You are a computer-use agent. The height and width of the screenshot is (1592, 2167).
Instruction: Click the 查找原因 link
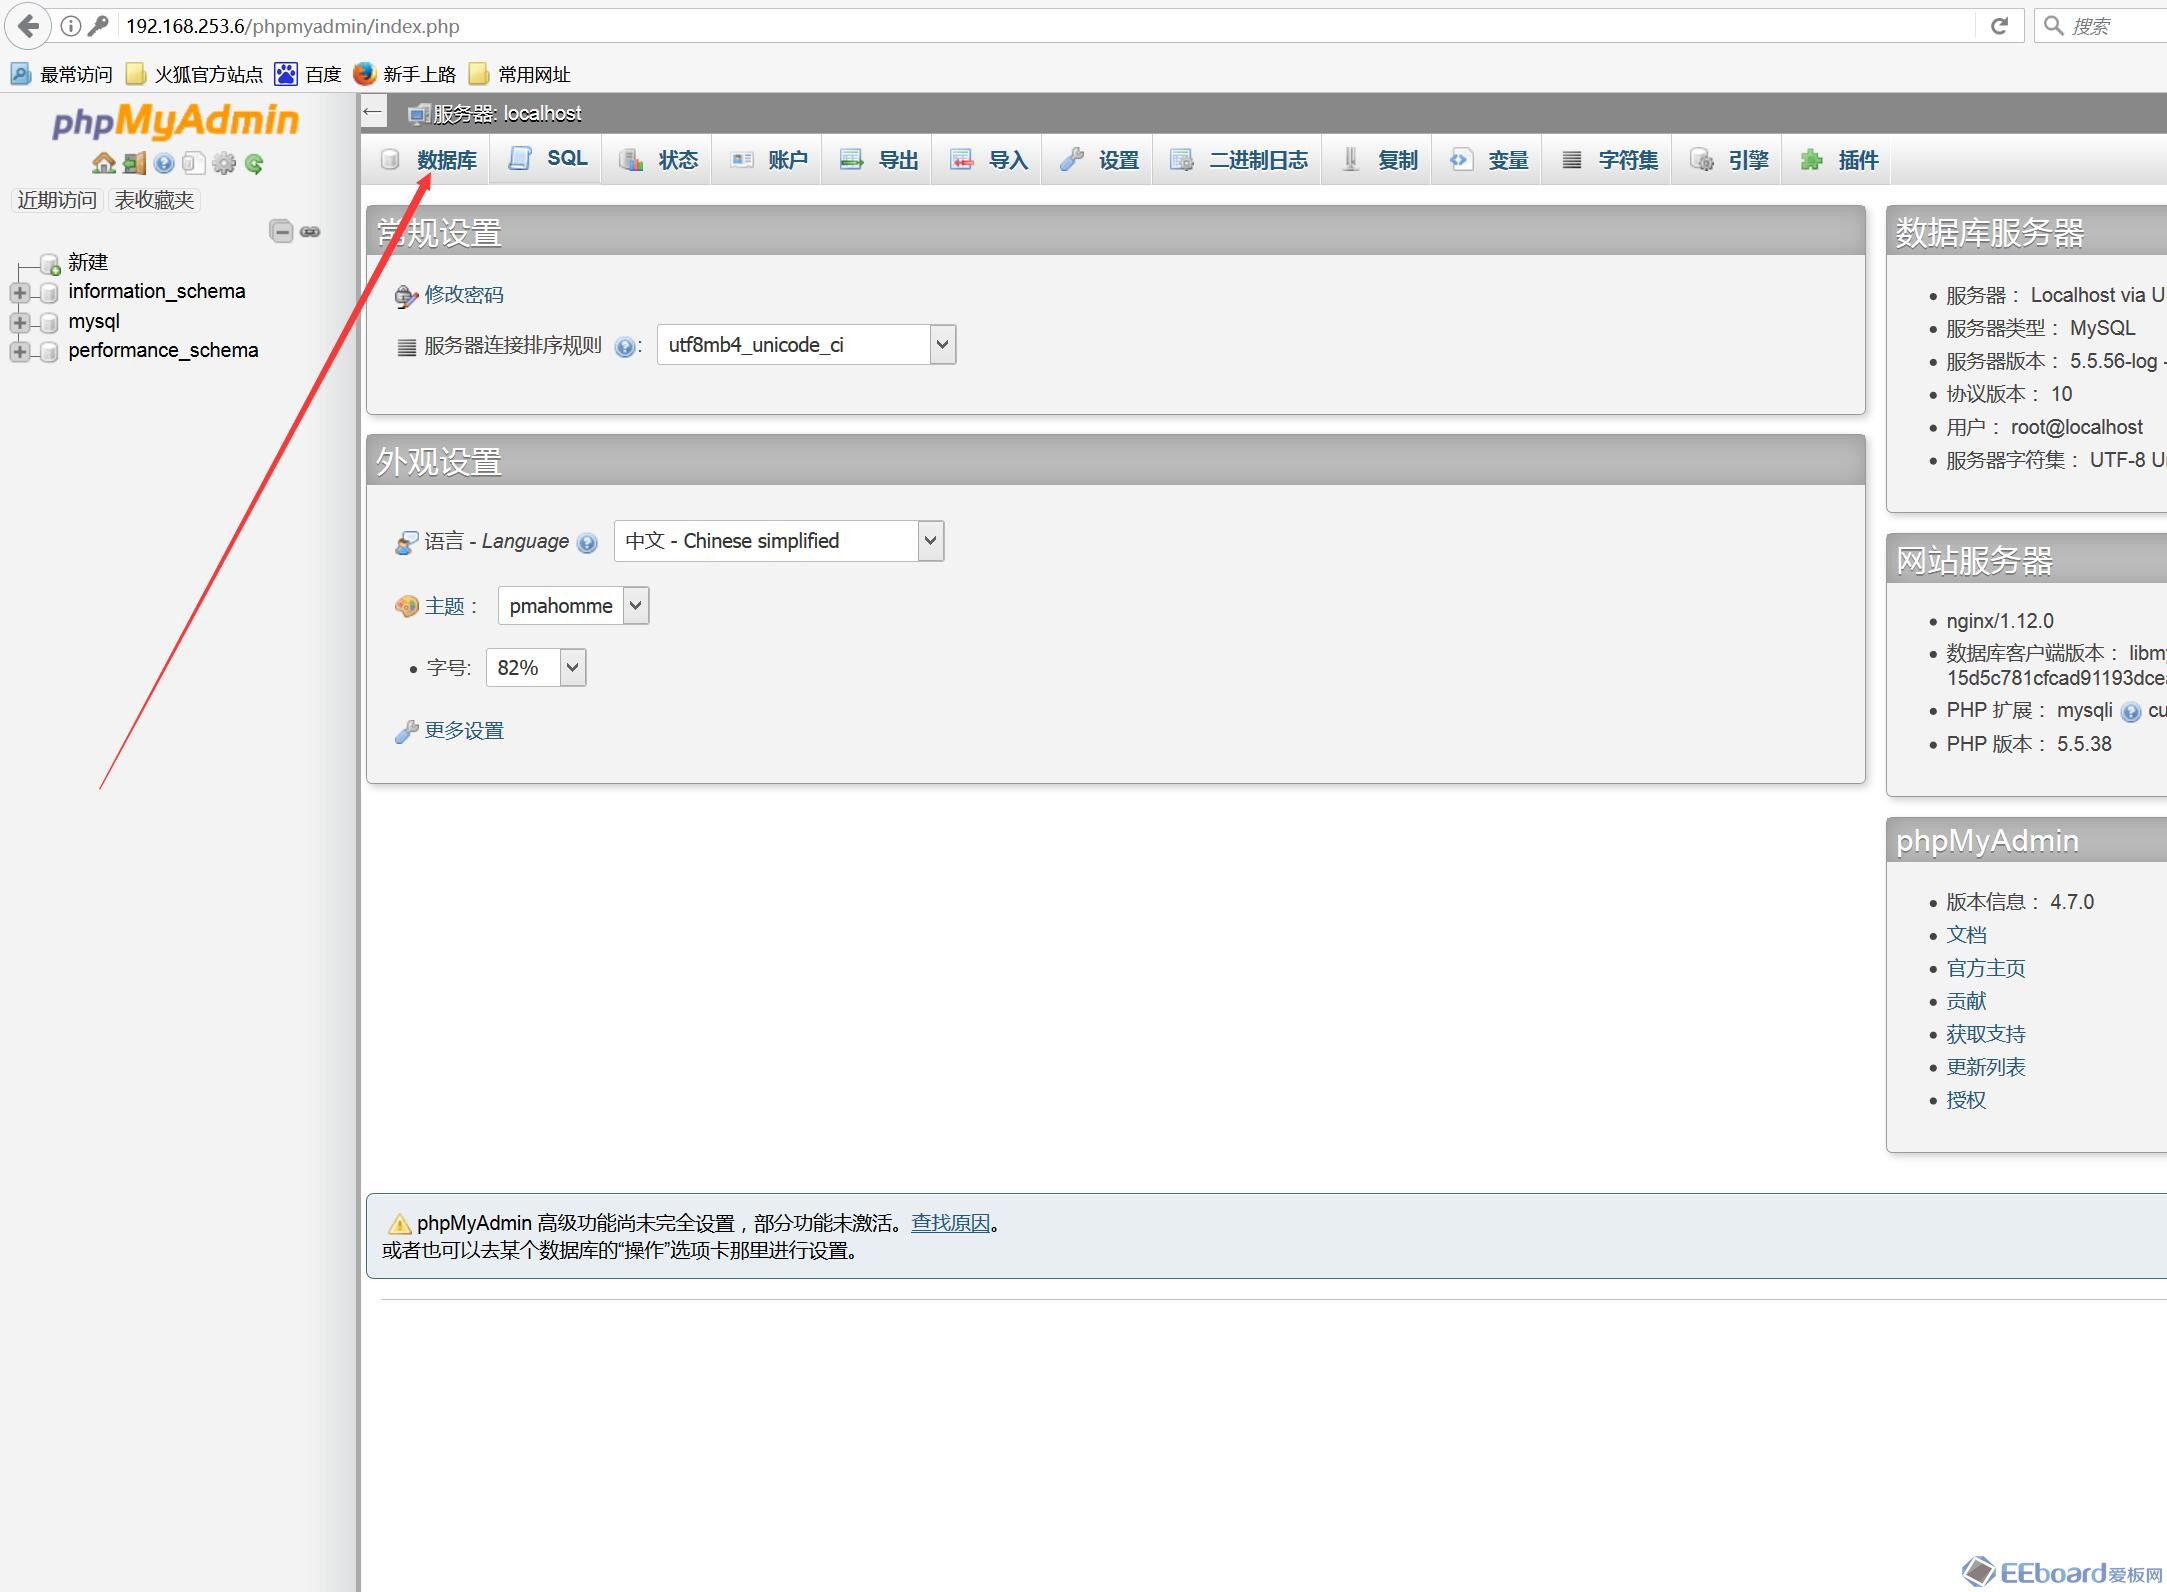pyautogui.click(x=950, y=1223)
